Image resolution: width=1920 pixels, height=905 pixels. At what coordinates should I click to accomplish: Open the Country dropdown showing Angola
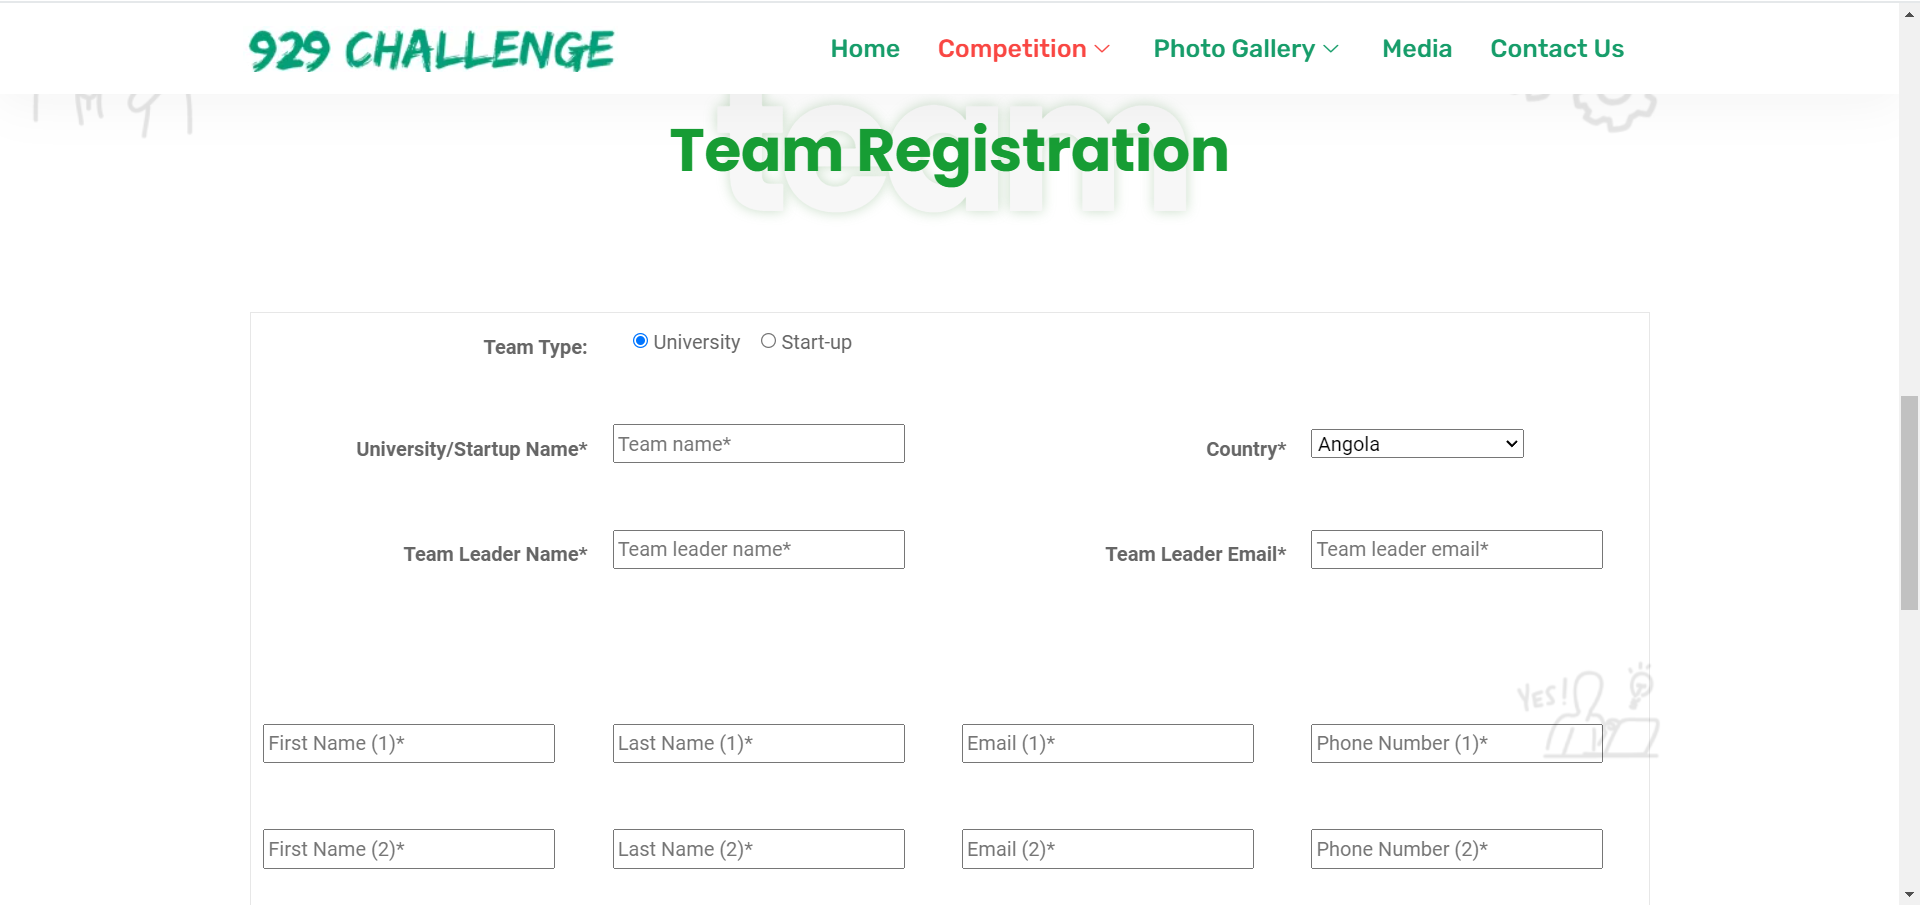(1416, 444)
